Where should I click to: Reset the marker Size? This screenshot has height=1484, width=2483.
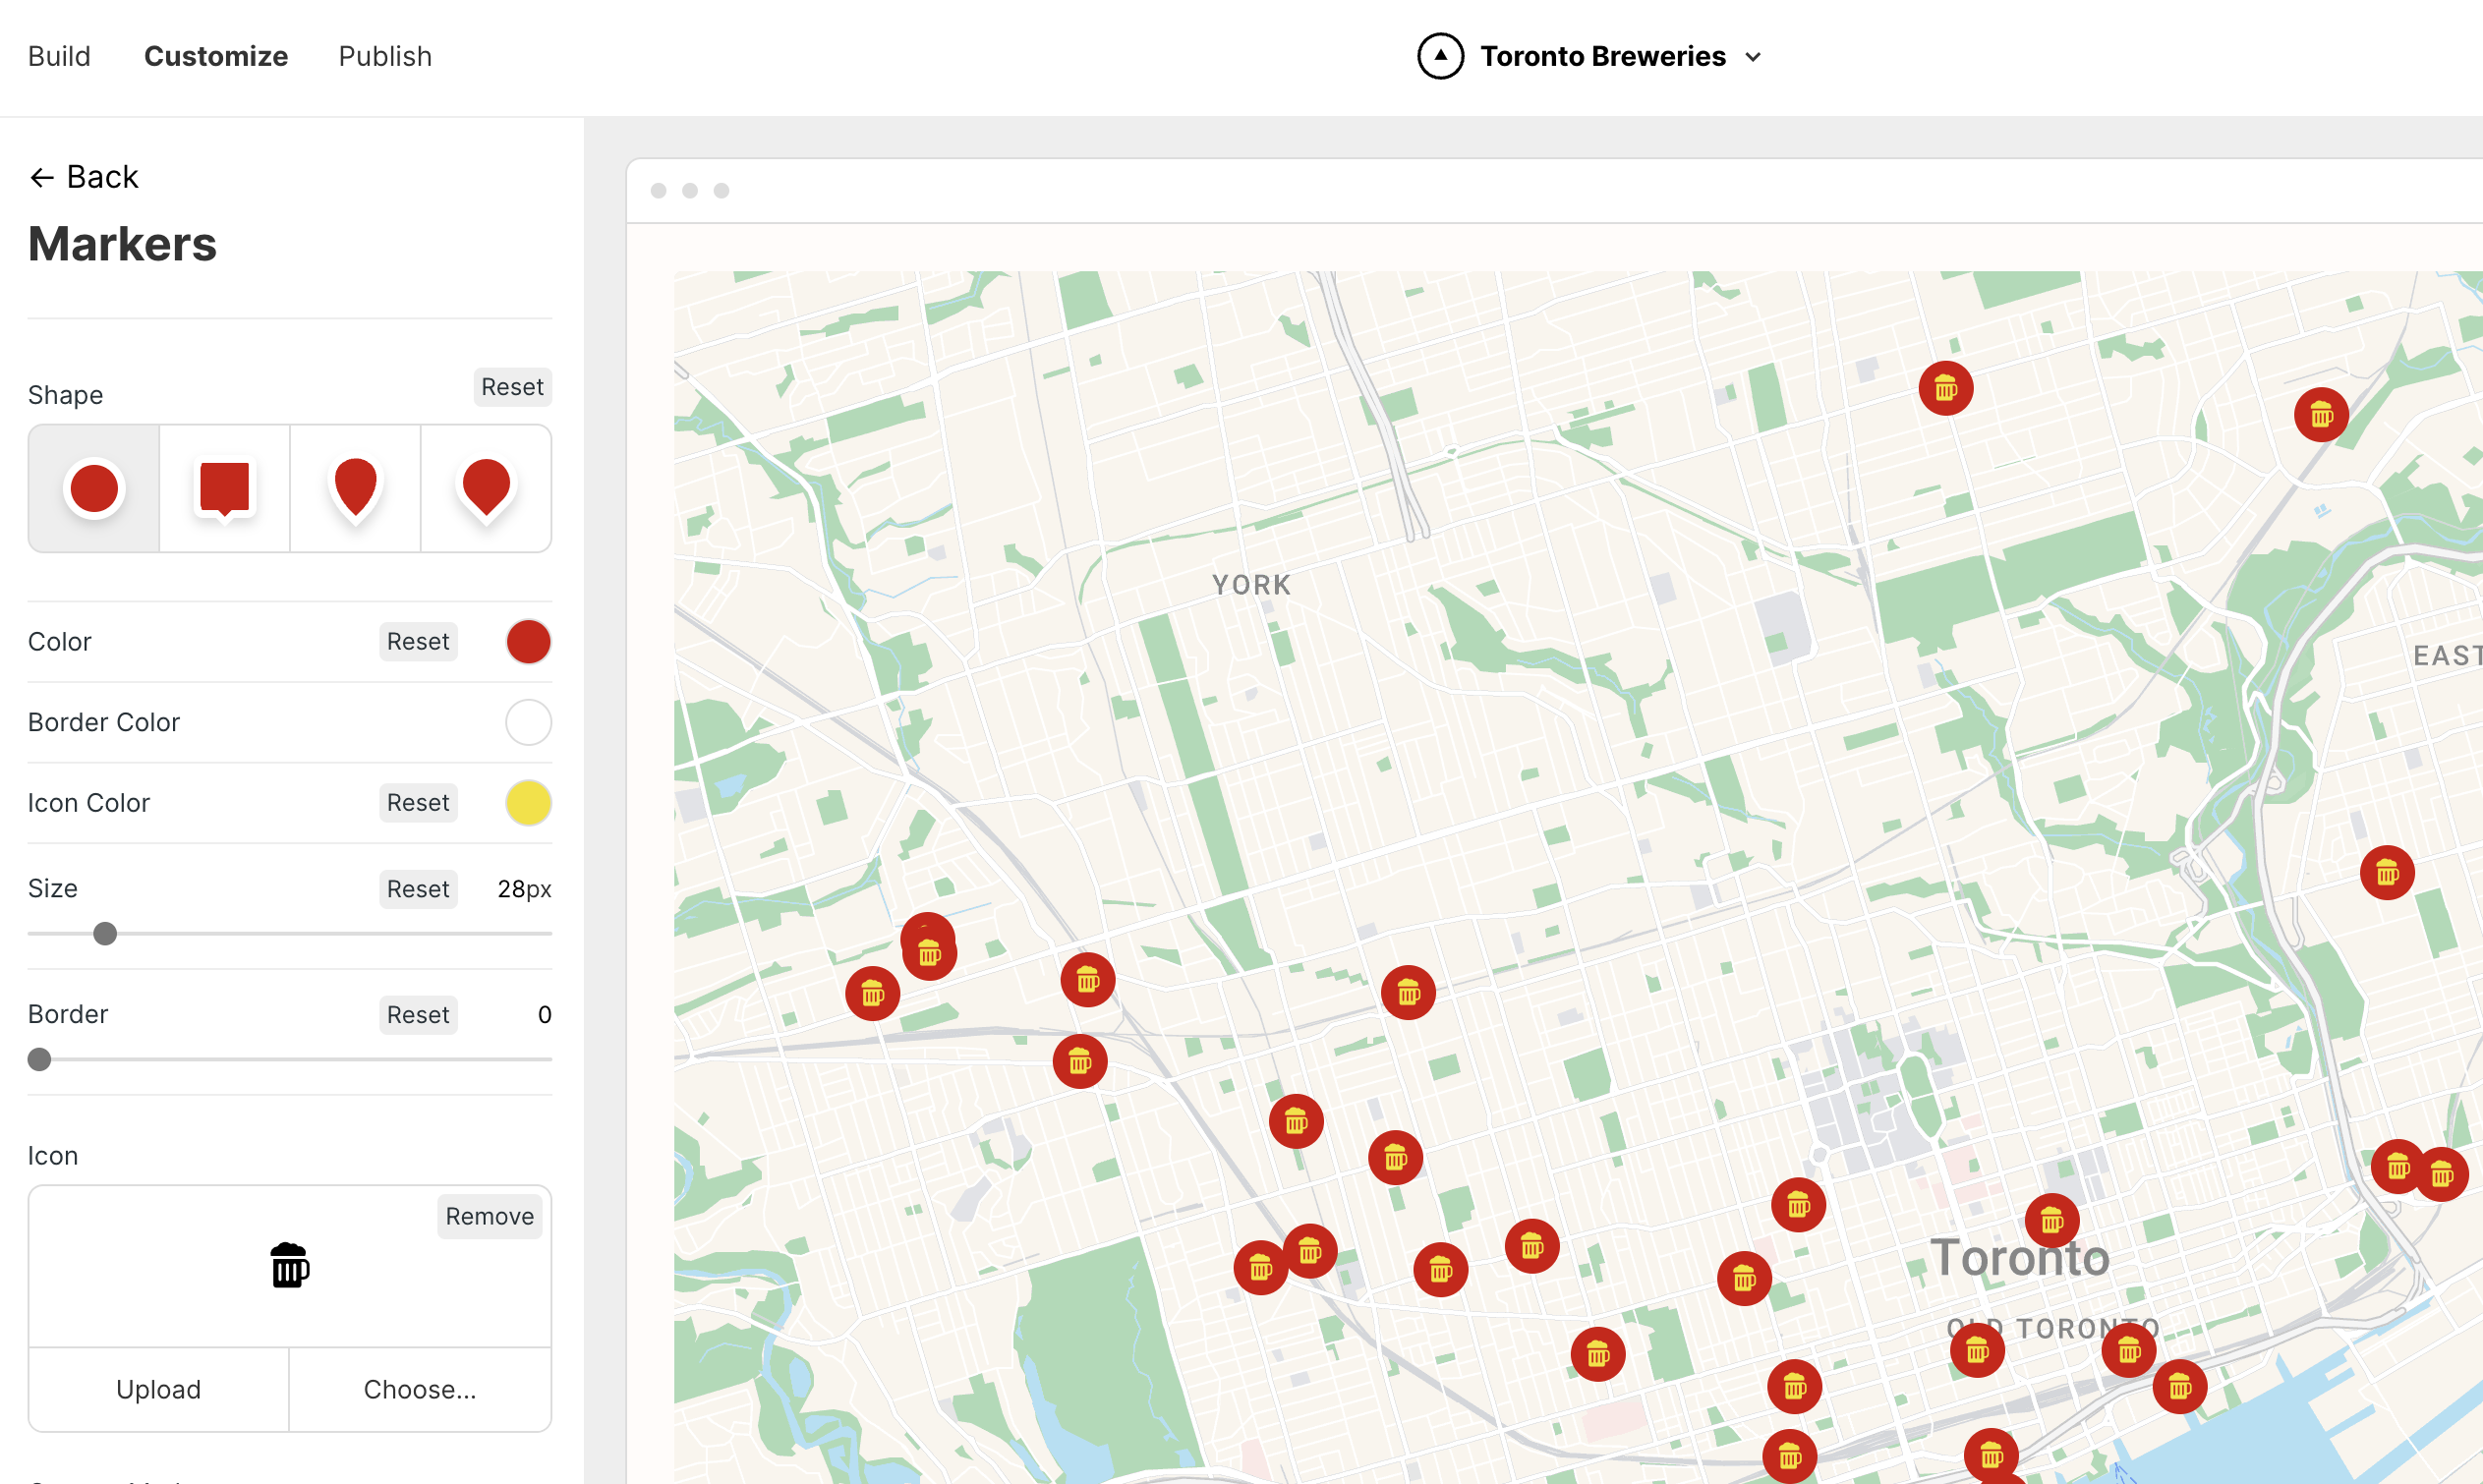[418, 889]
